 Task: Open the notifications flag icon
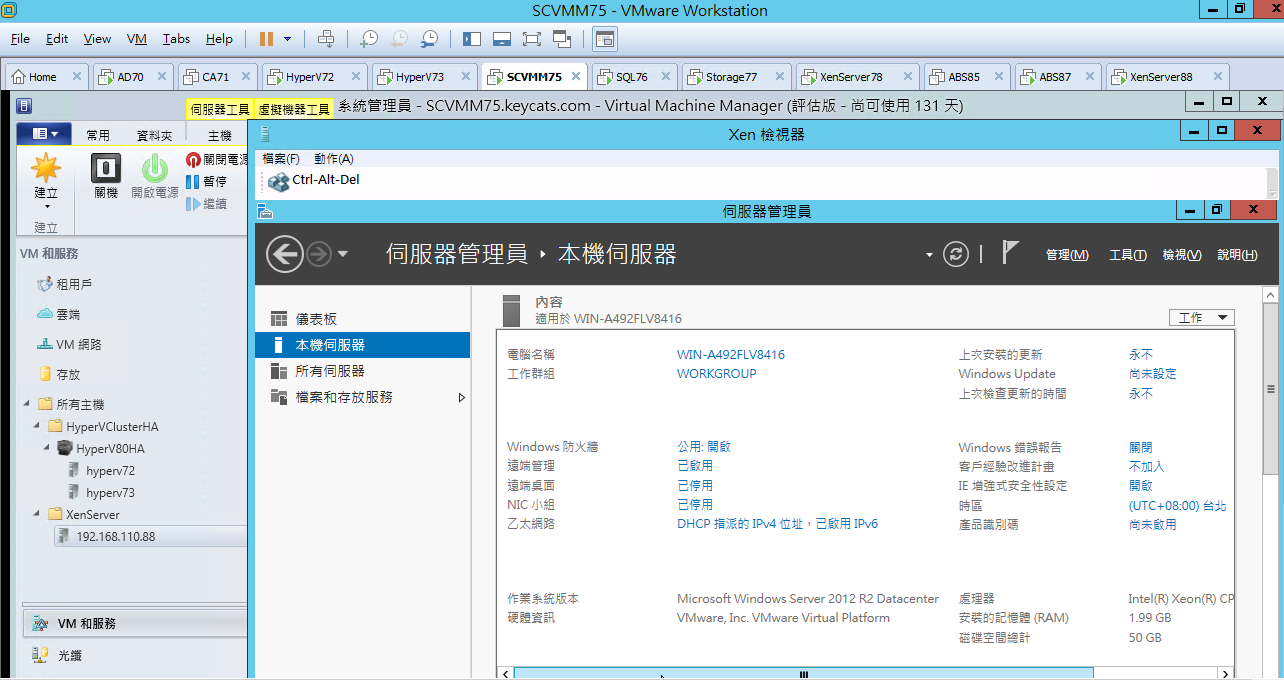coord(1011,253)
